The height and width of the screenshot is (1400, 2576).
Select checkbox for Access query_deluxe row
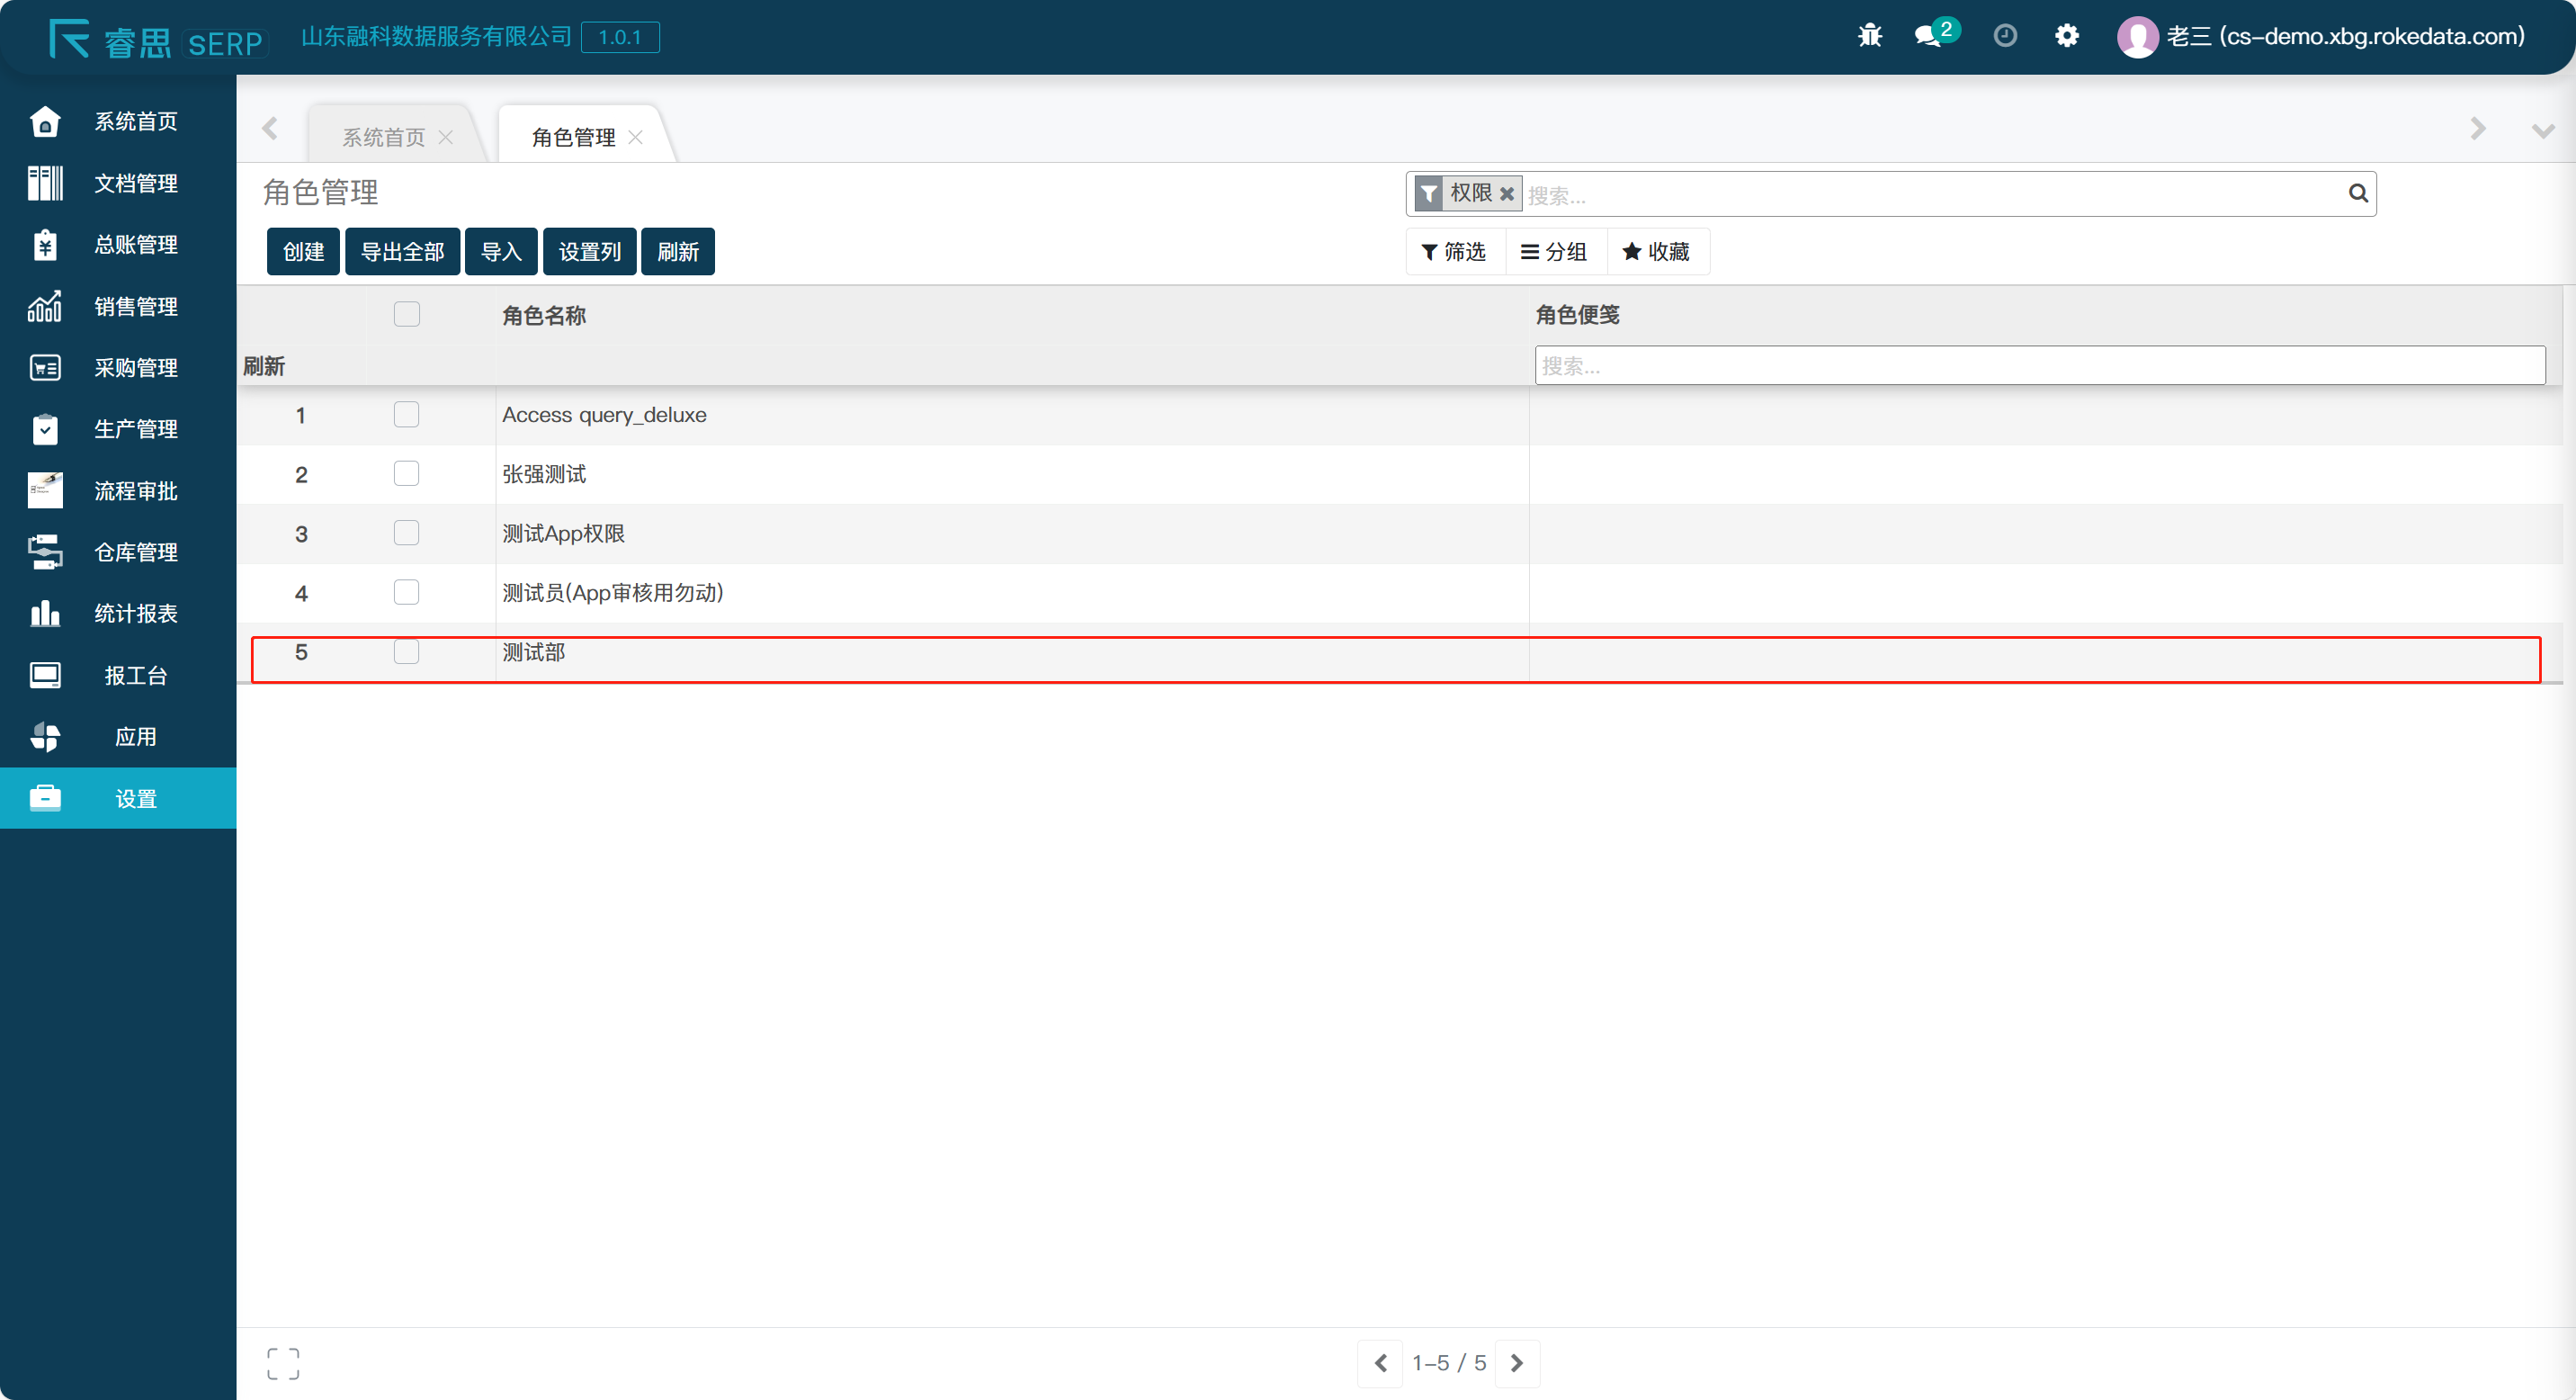406,414
